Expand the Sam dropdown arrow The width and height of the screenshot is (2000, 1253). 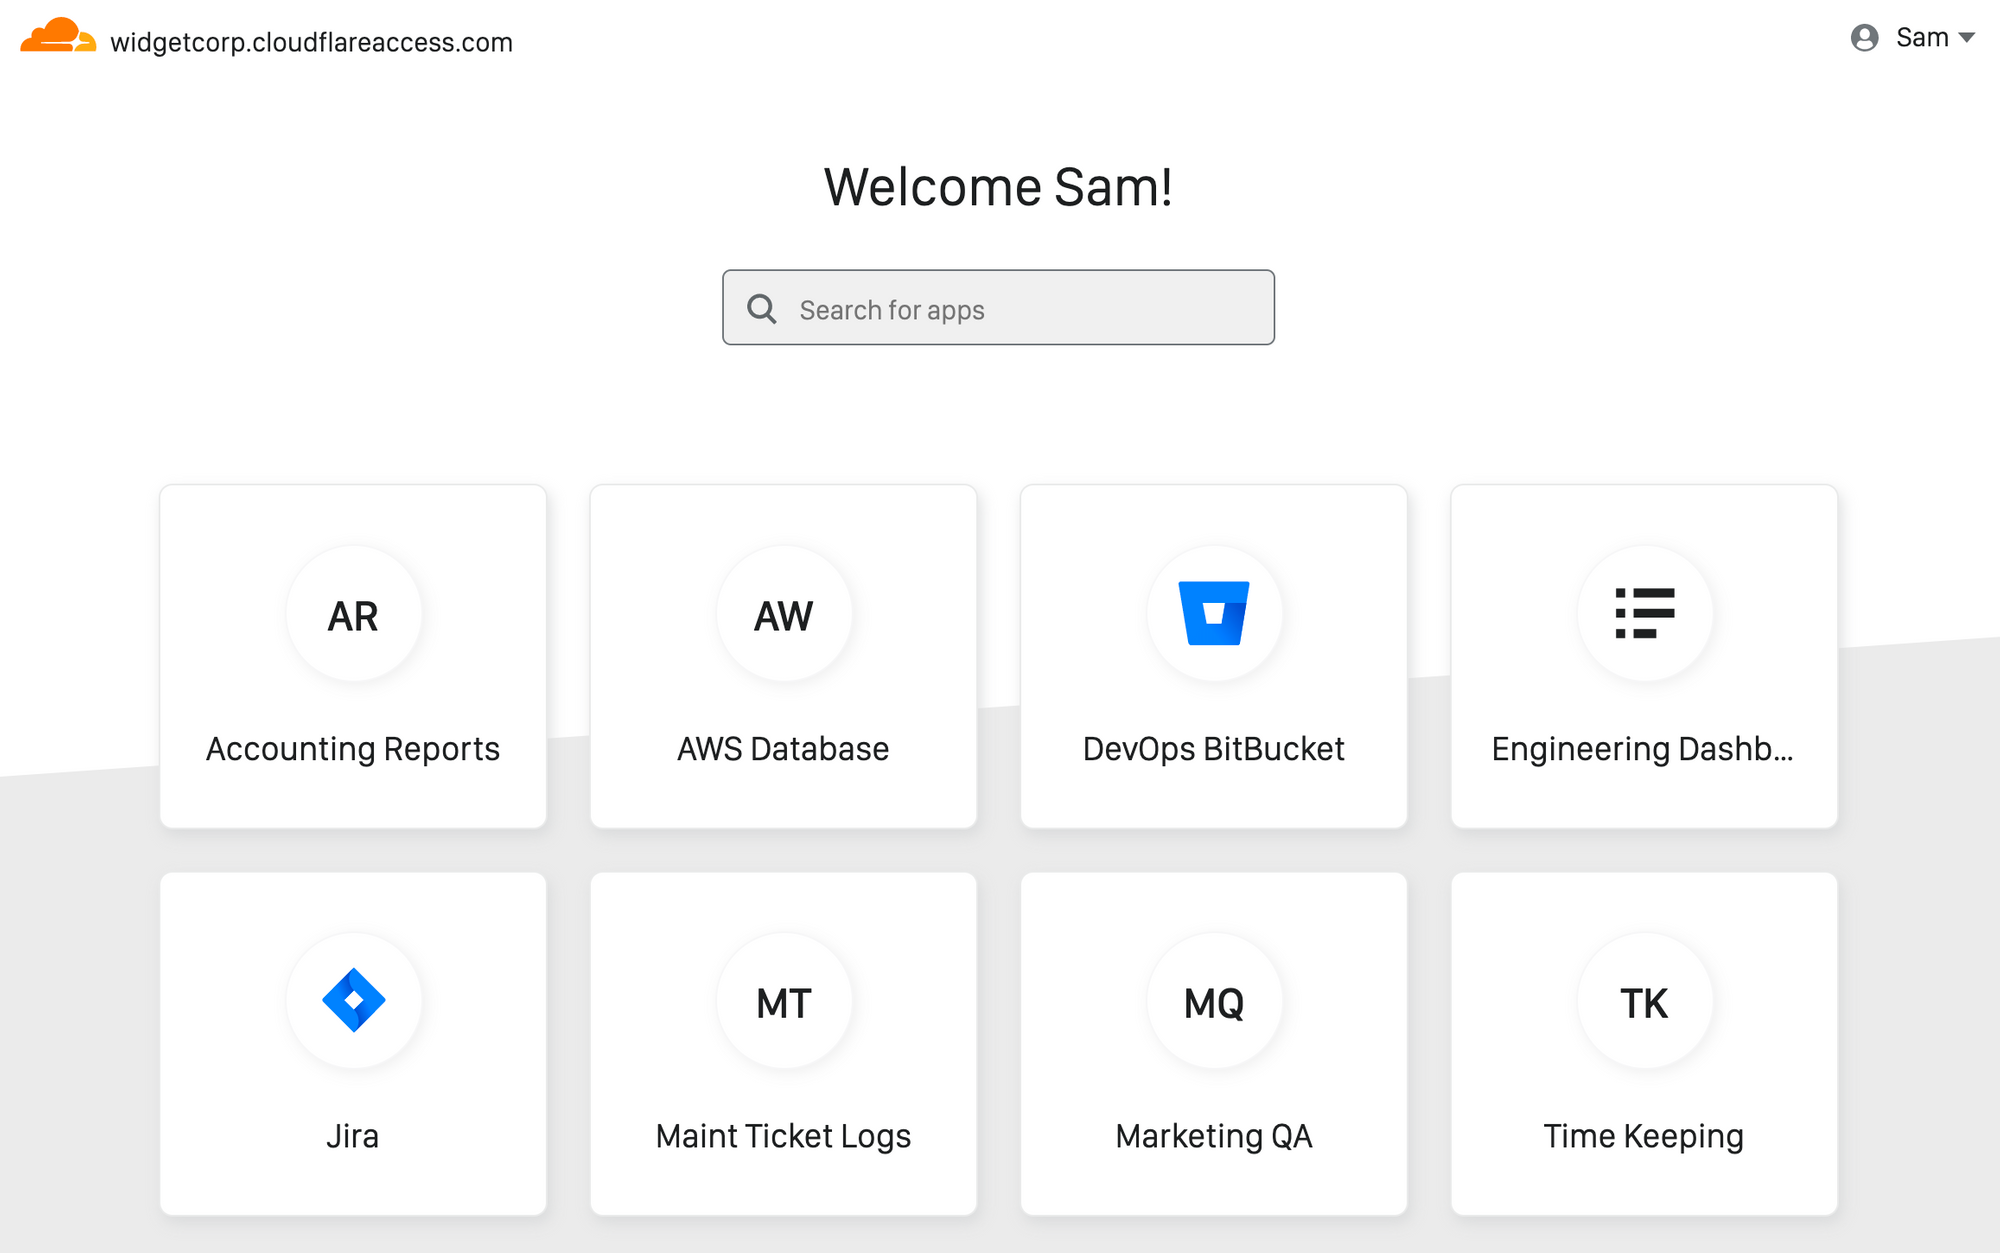point(1966,38)
